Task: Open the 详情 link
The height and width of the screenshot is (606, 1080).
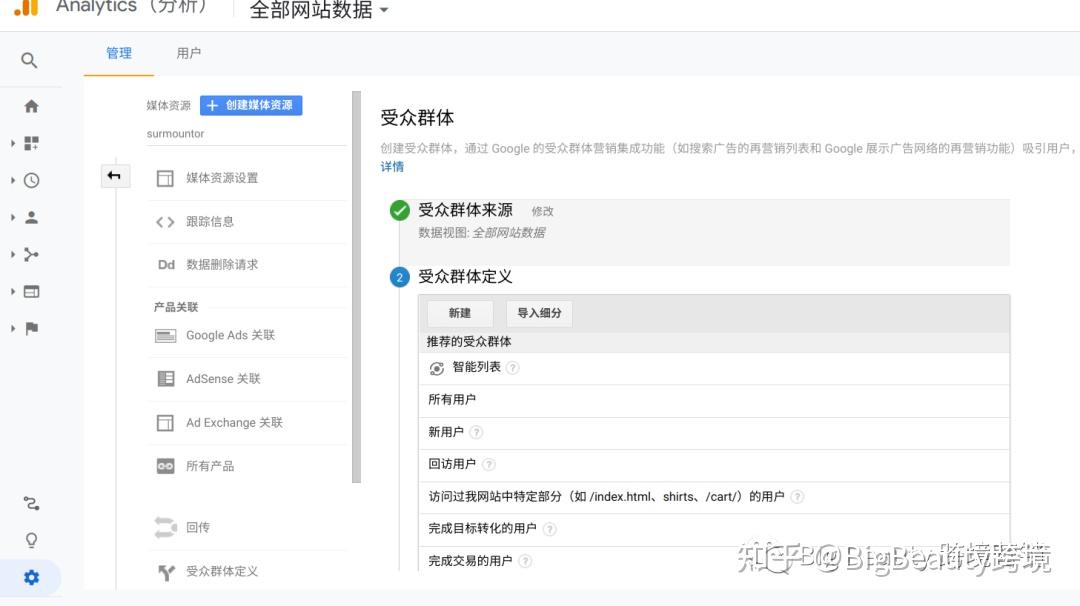Action: pos(393,167)
